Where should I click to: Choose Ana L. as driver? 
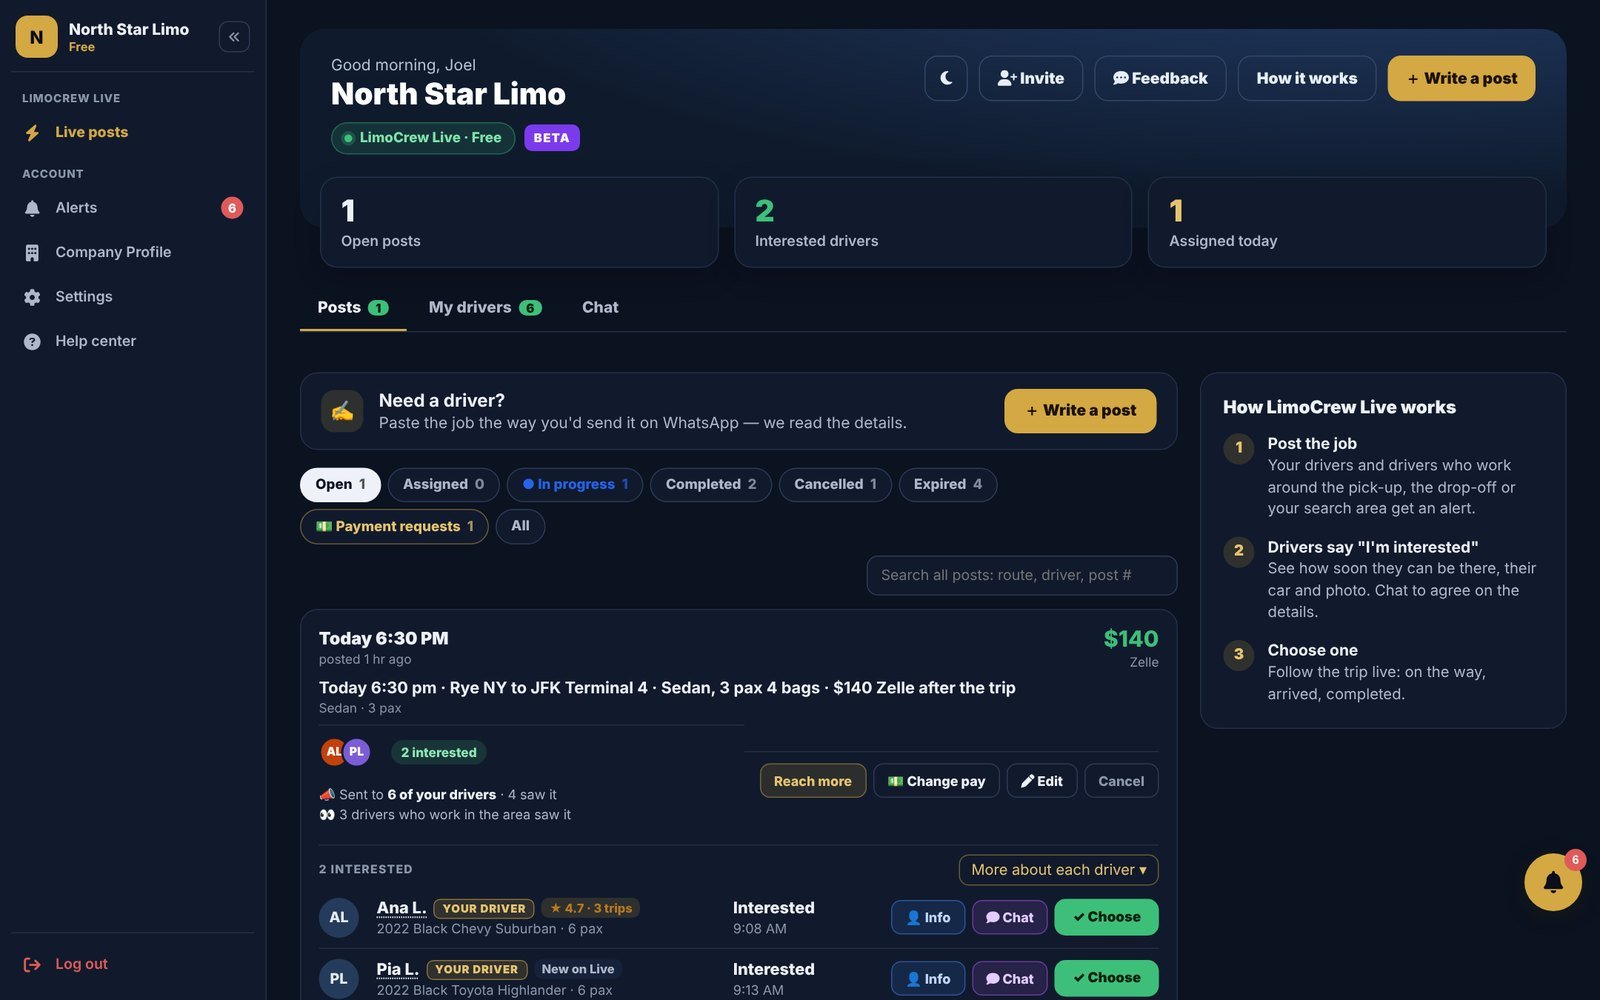pos(1106,917)
